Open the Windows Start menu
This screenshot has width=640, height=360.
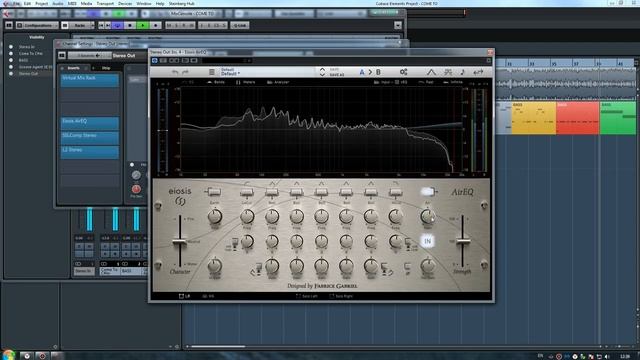pyautogui.click(x=8, y=355)
